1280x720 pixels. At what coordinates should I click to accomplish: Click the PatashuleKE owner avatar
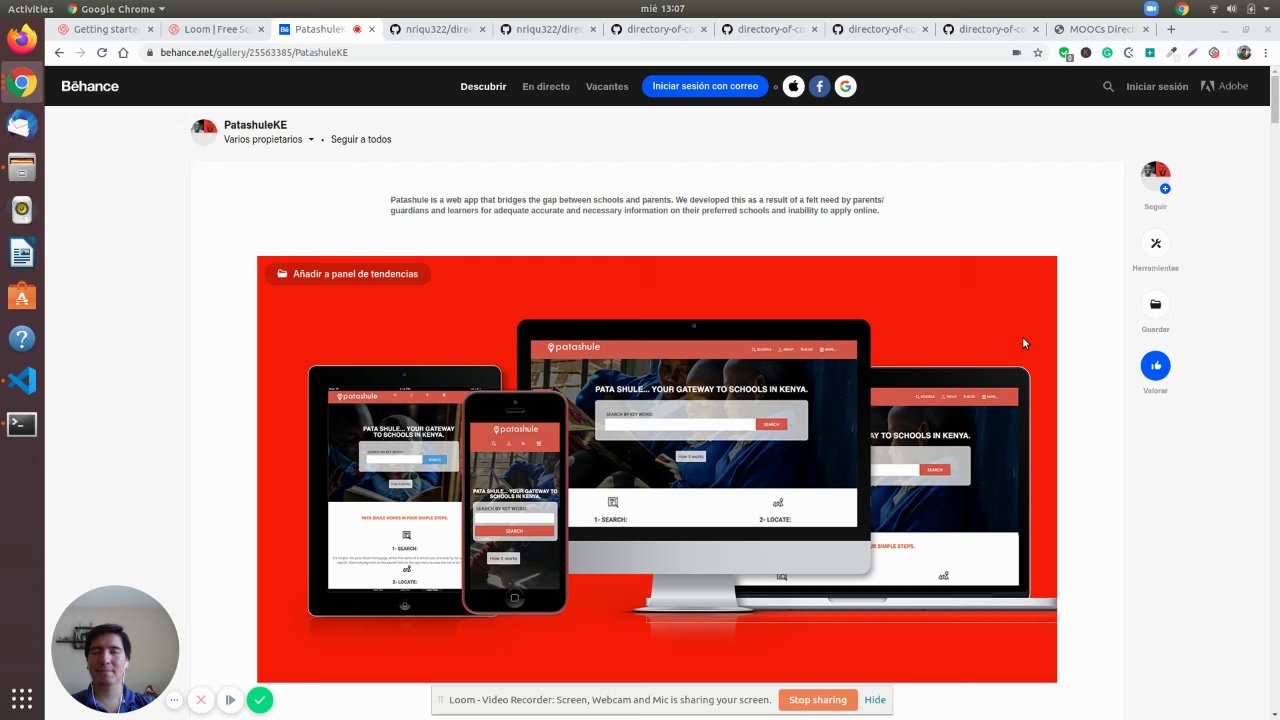point(204,132)
